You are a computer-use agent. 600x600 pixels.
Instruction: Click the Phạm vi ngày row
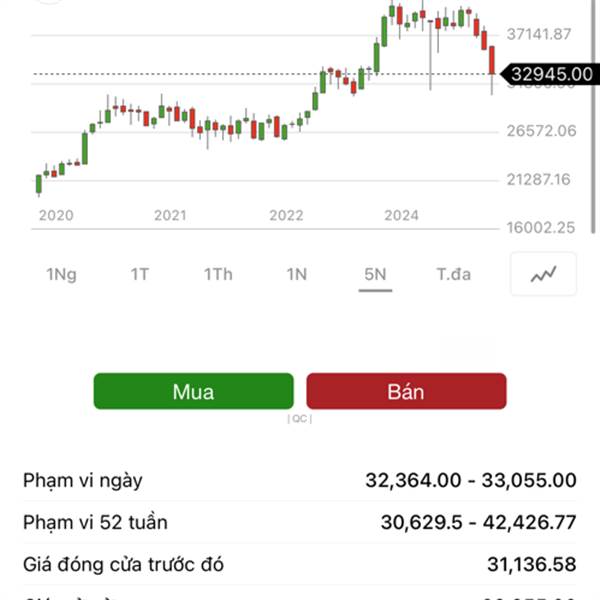pos(300,480)
